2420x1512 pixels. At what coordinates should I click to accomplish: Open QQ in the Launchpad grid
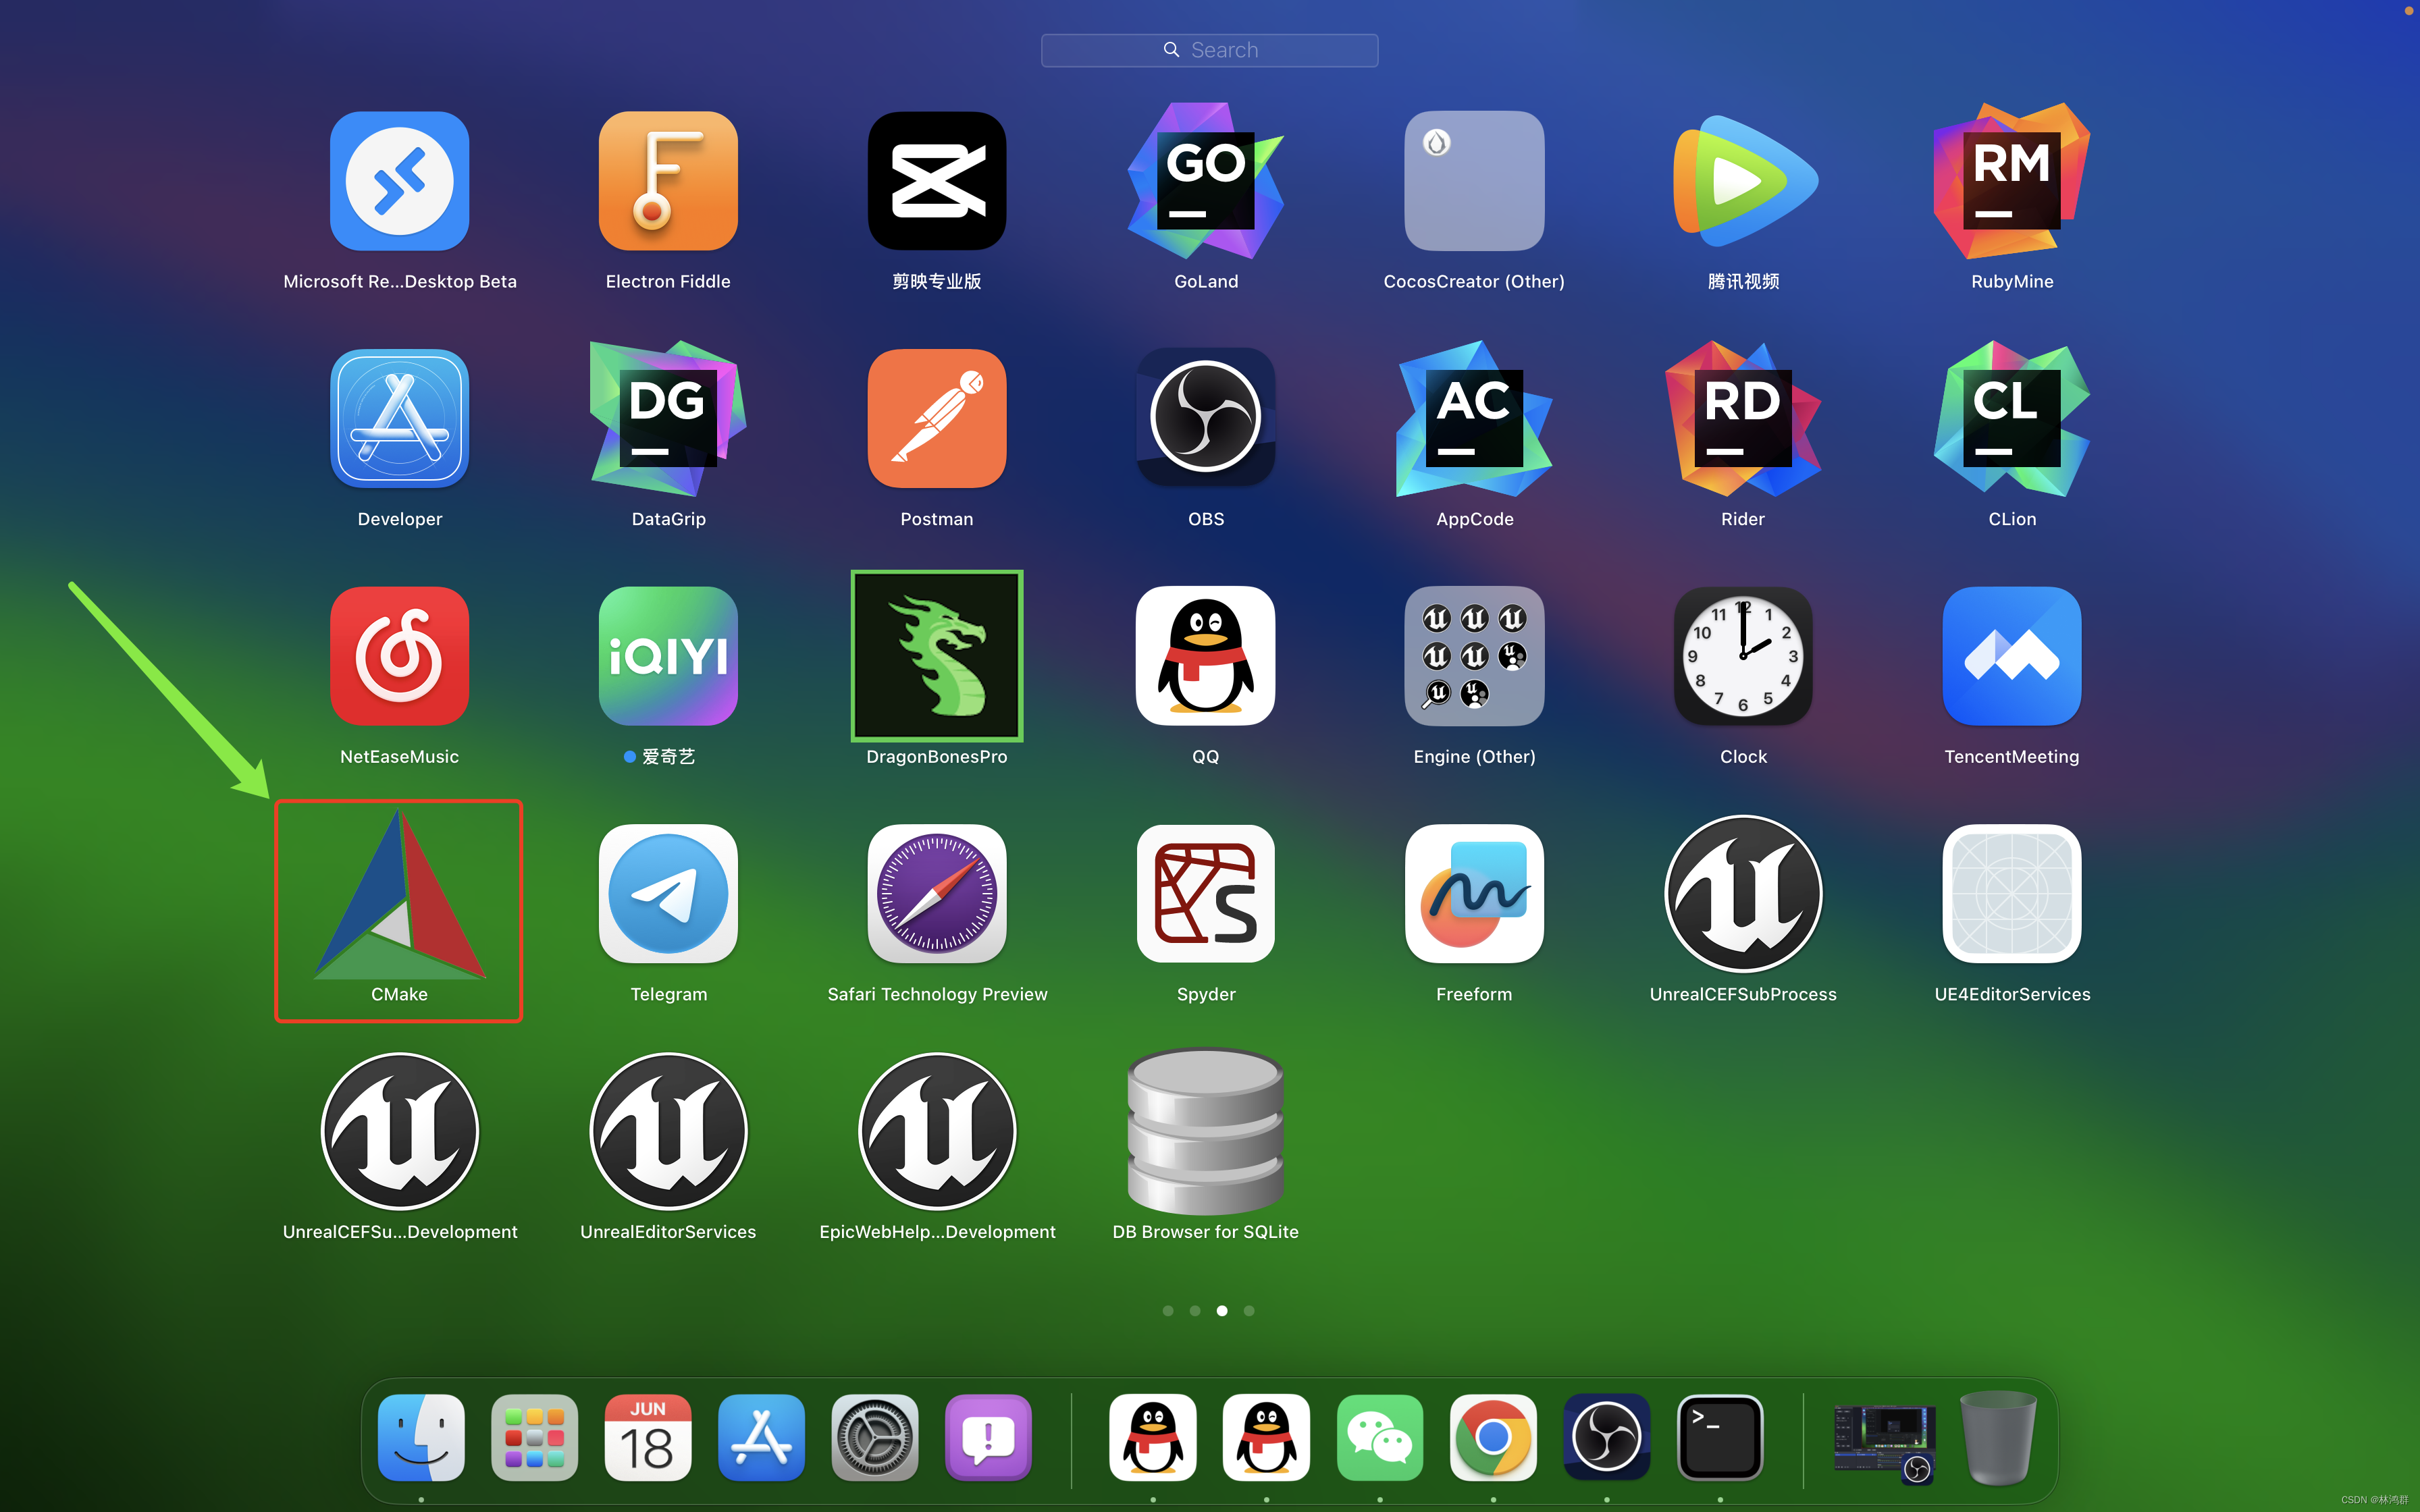click(x=1206, y=656)
